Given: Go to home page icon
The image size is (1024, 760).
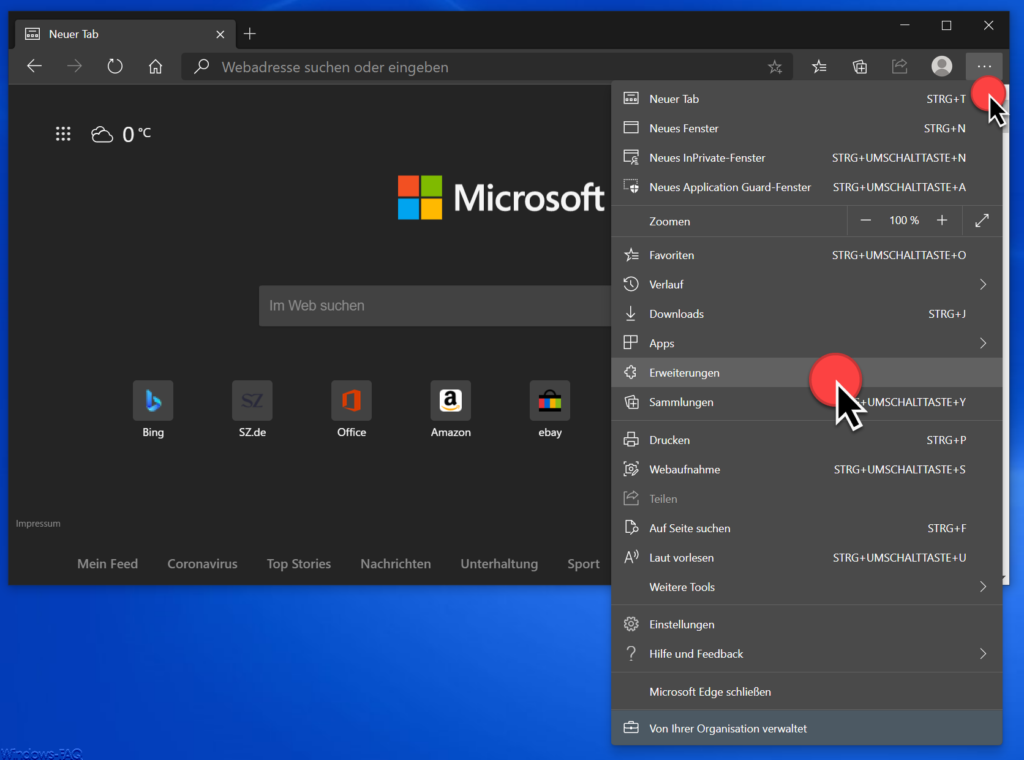Looking at the screenshot, I should 155,67.
